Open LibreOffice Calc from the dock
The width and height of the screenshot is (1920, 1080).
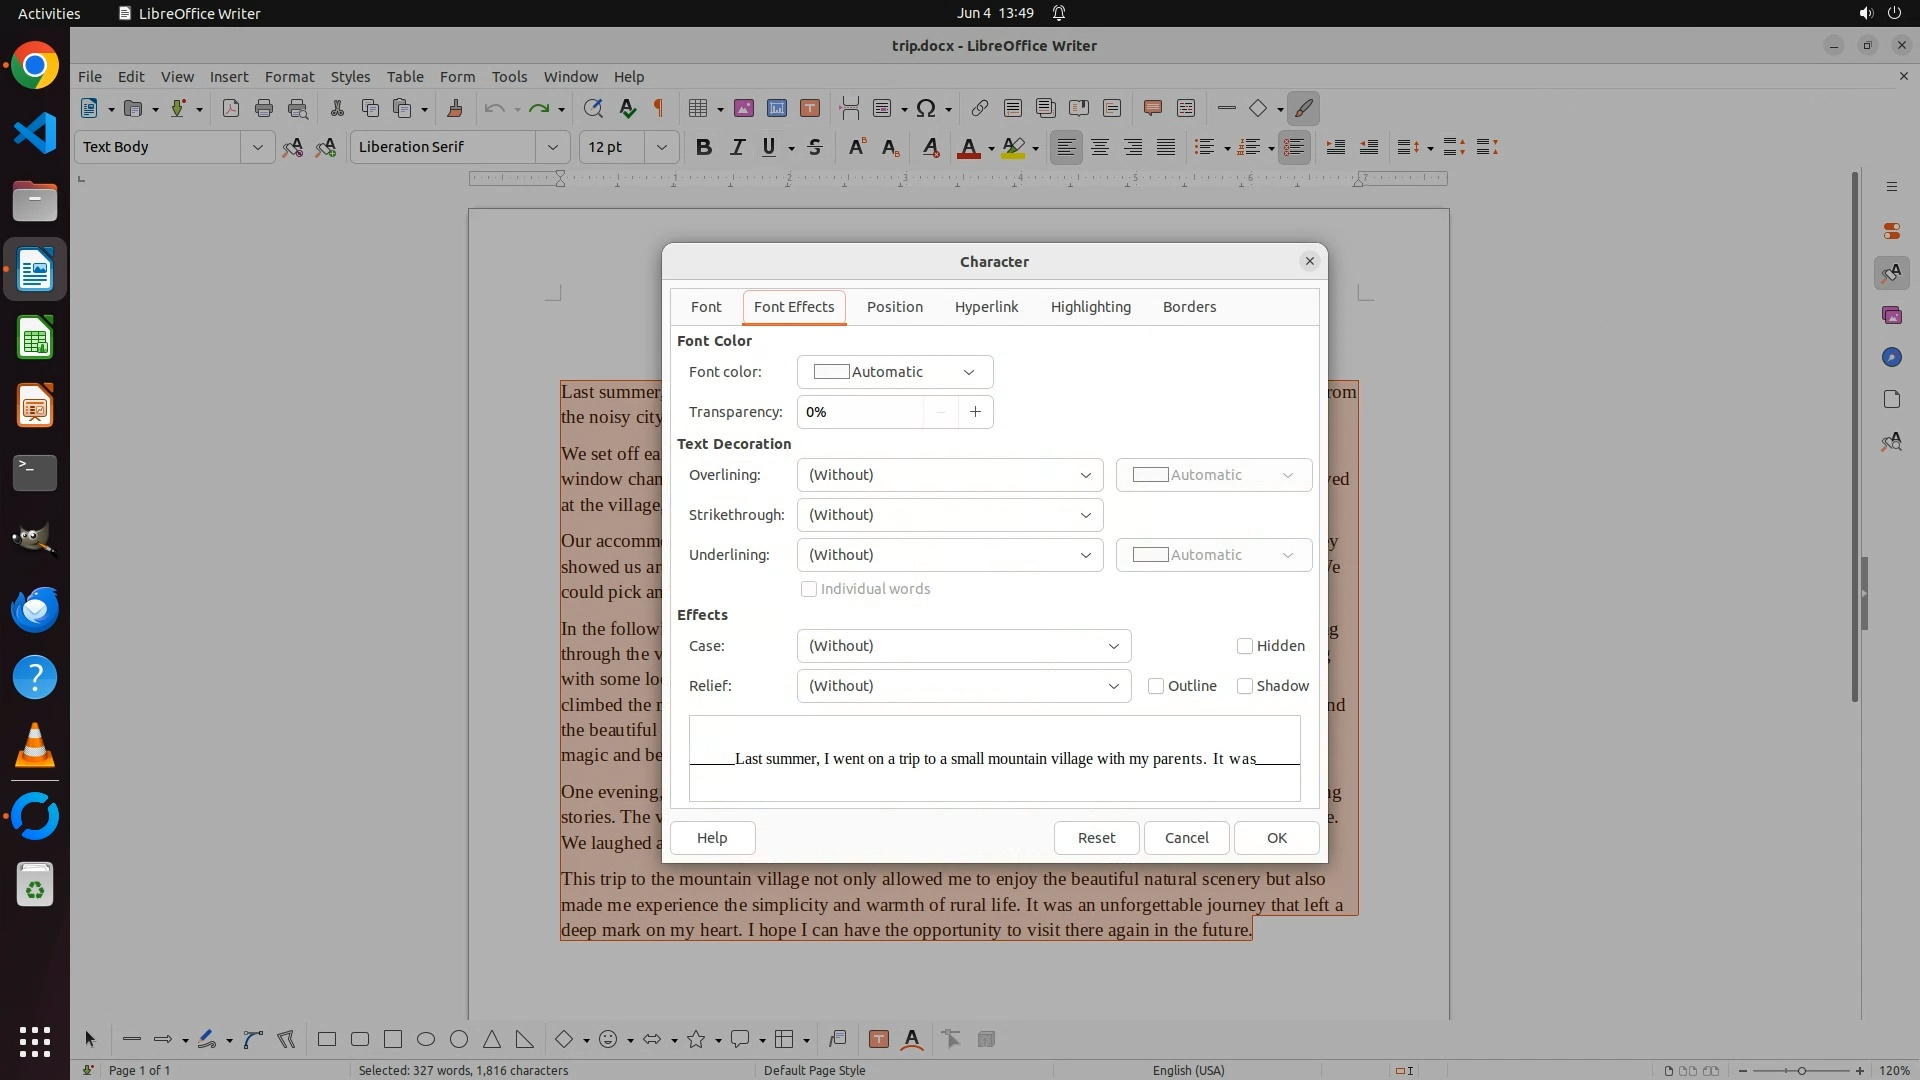(35, 338)
